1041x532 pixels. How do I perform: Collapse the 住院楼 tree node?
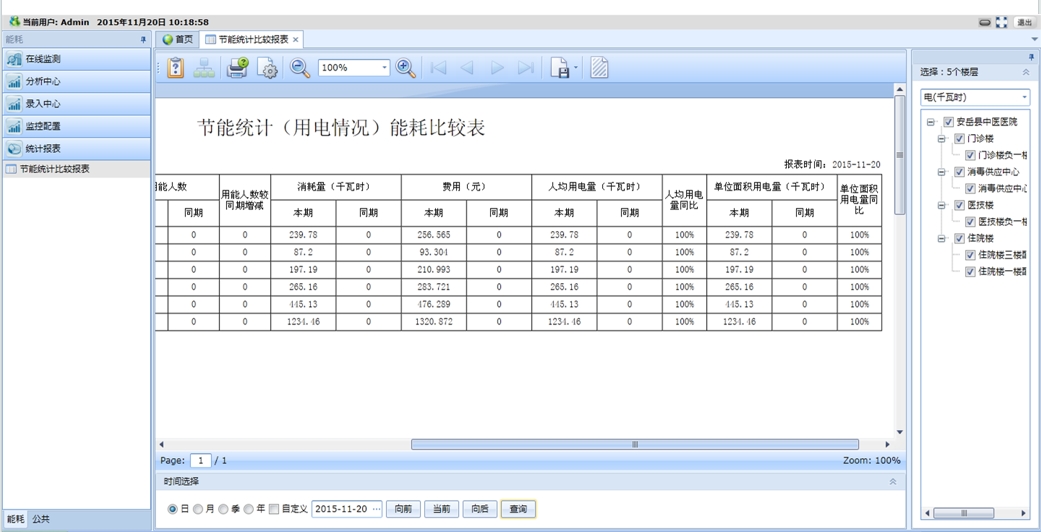(942, 239)
